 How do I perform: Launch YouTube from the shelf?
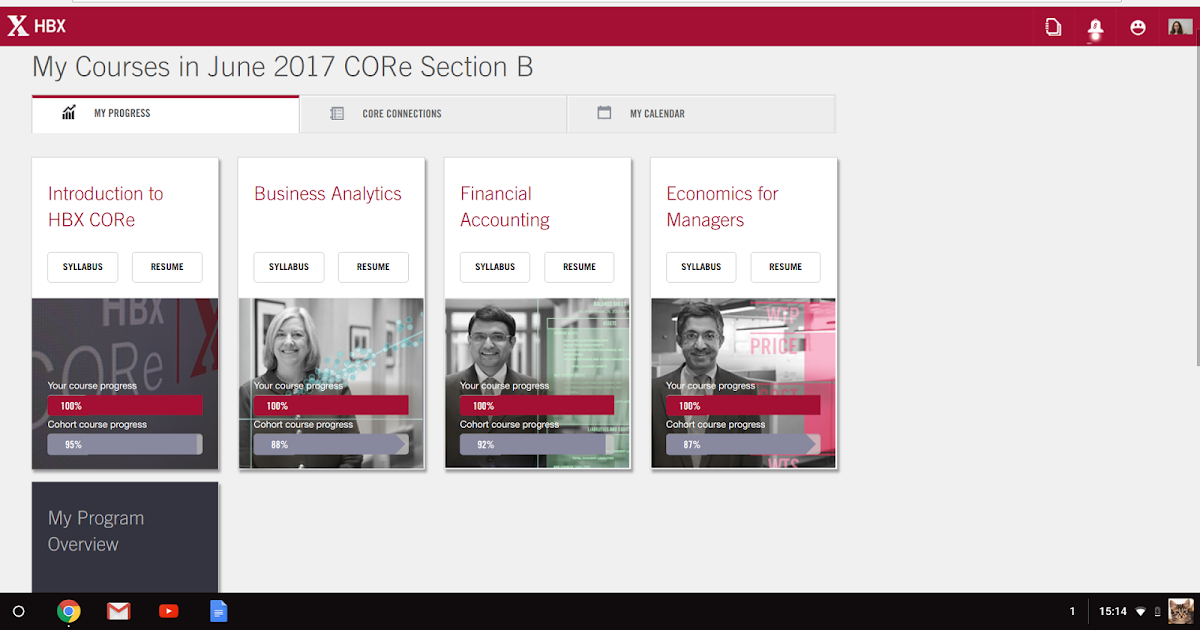(x=168, y=611)
